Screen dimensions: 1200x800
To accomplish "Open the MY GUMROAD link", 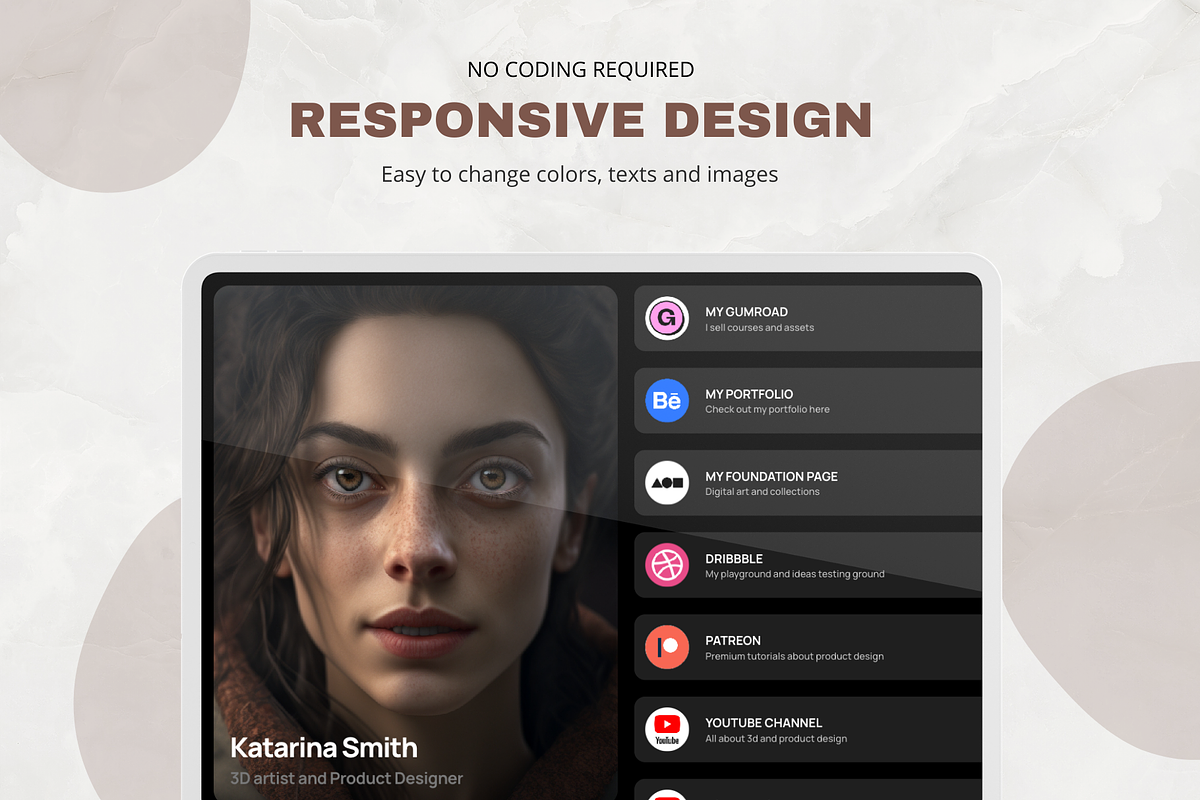I will [x=808, y=319].
